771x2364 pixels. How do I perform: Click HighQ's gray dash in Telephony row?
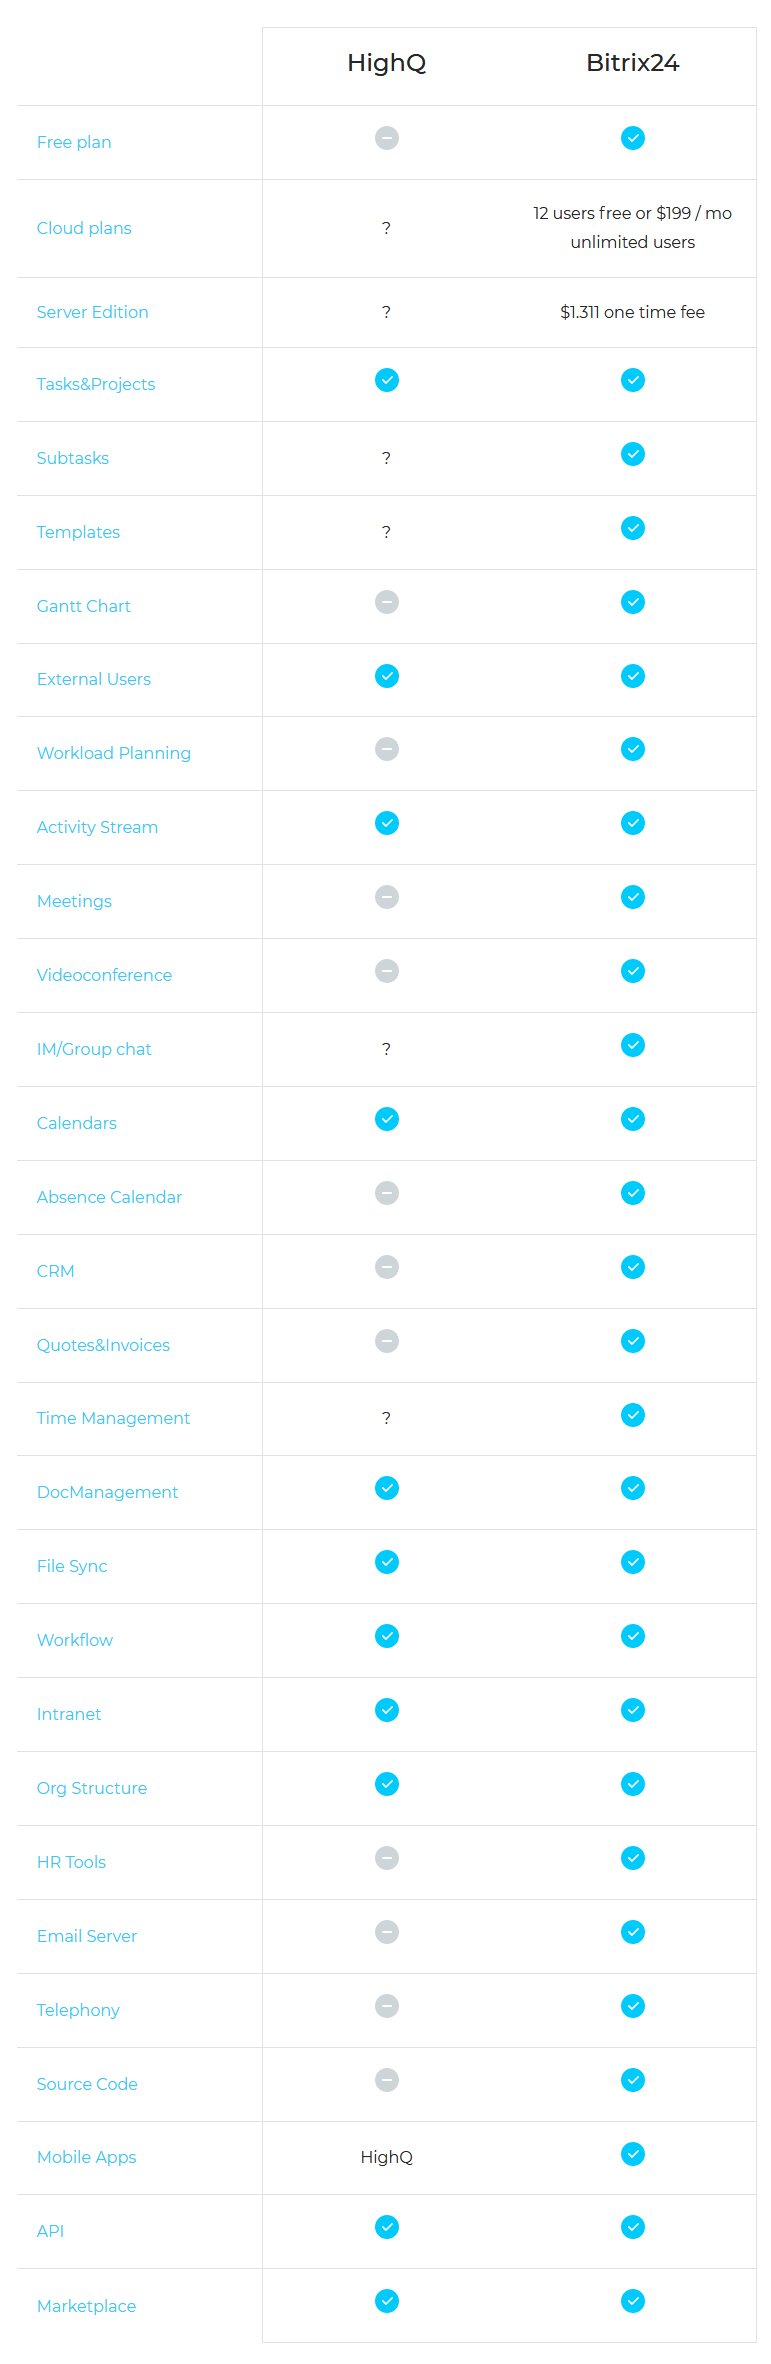click(x=387, y=2006)
